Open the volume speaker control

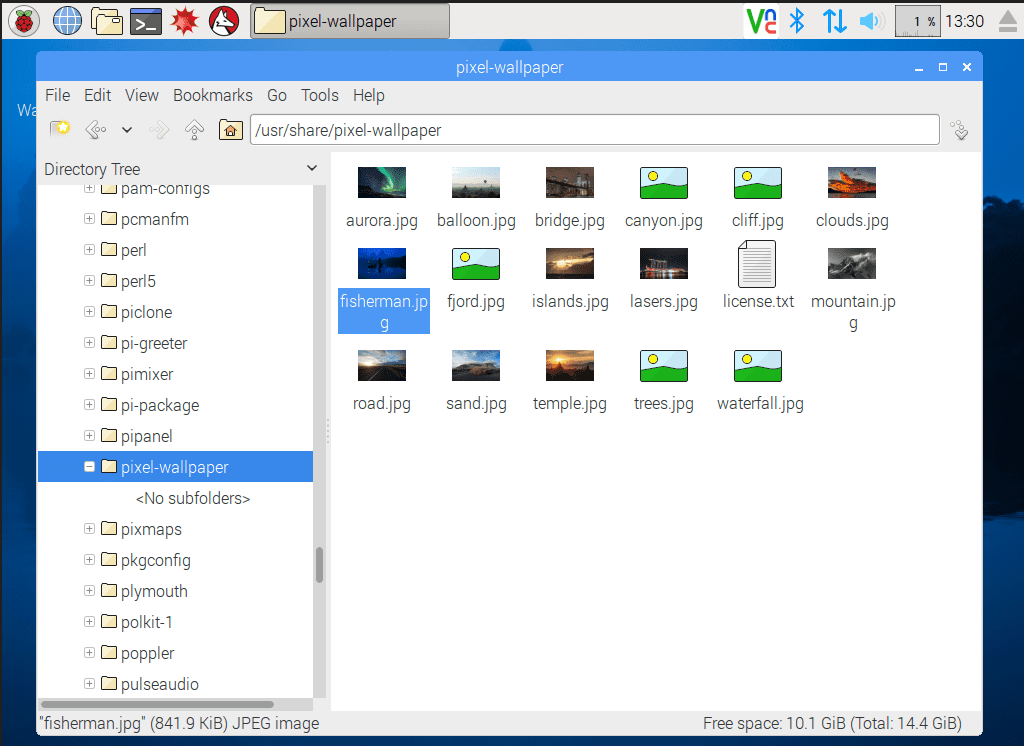pyautogui.click(x=870, y=21)
